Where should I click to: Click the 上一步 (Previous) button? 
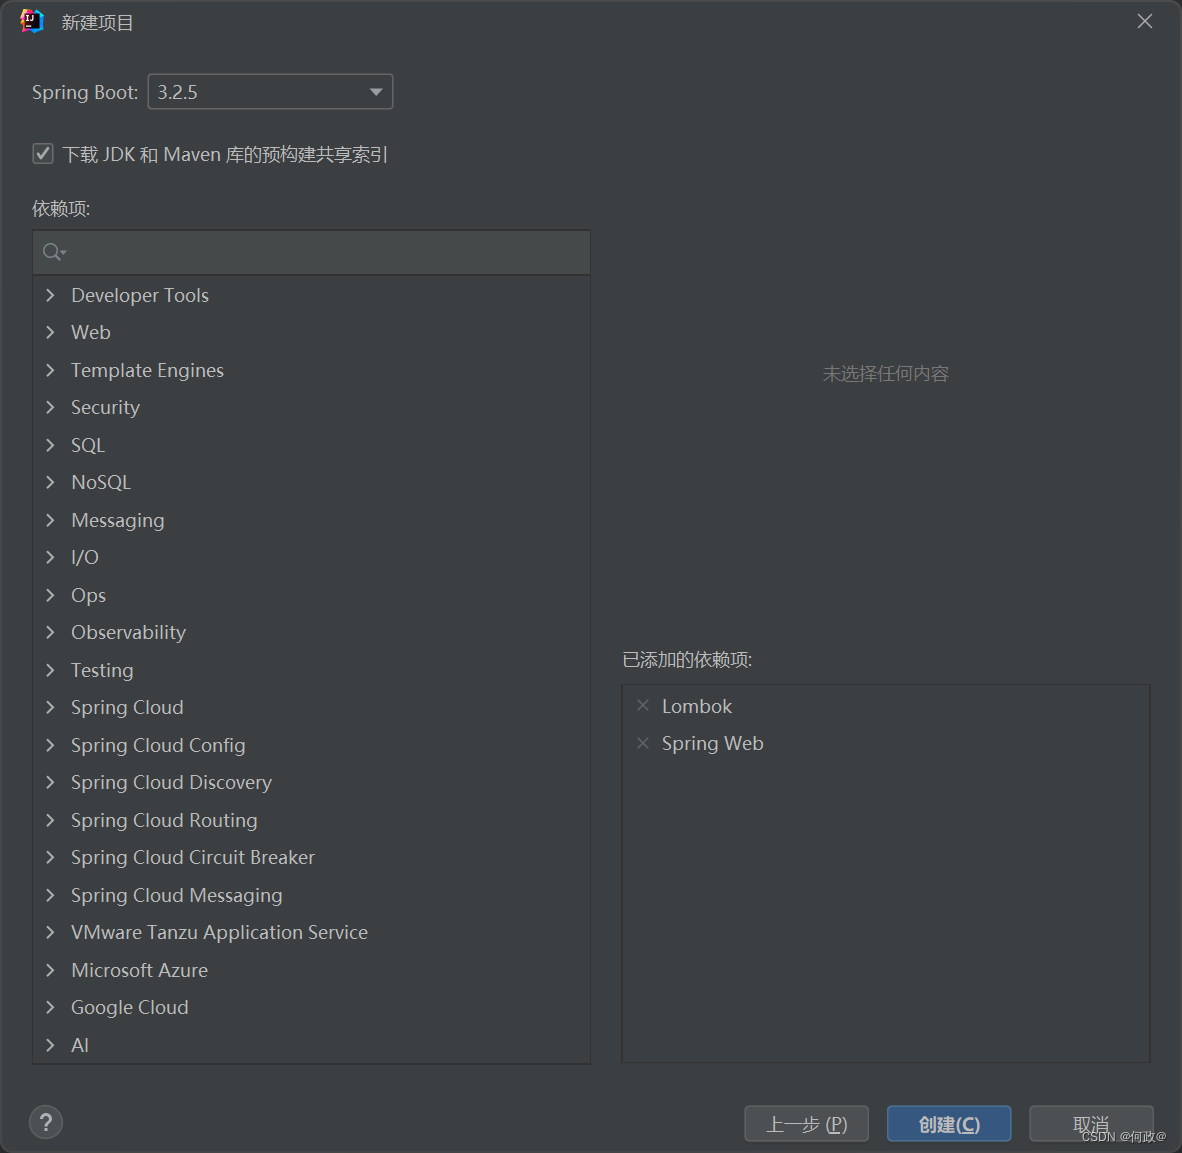coord(806,1124)
